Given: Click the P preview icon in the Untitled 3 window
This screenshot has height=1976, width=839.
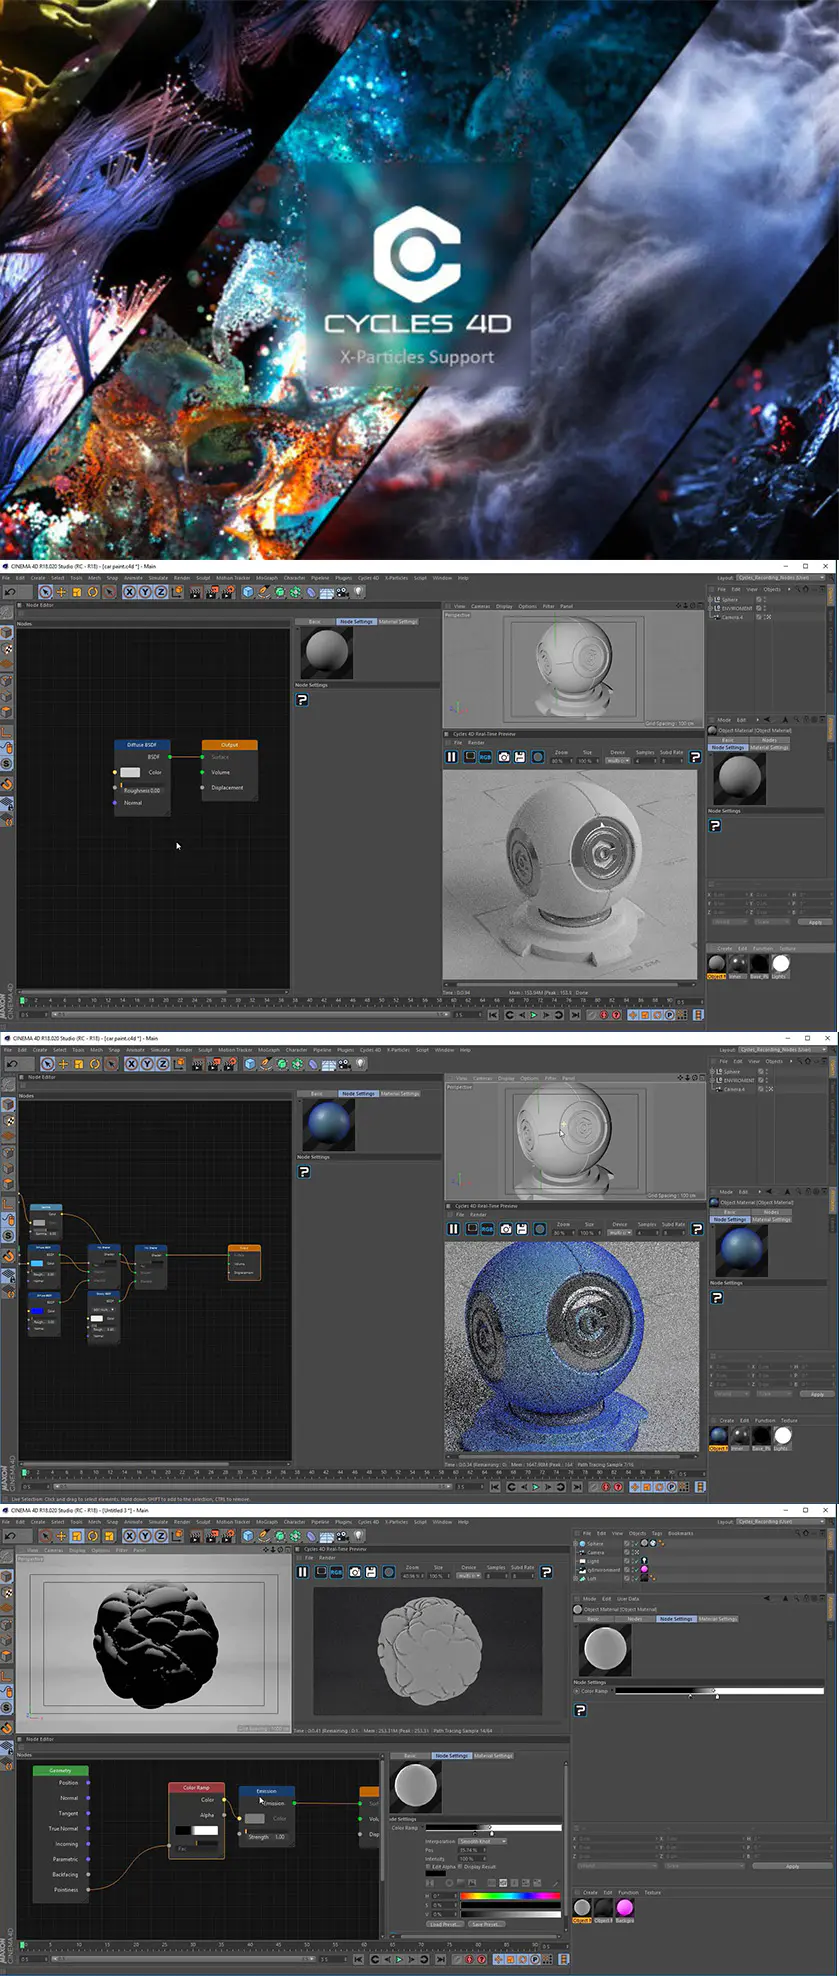Looking at the screenshot, I should (x=546, y=1572).
